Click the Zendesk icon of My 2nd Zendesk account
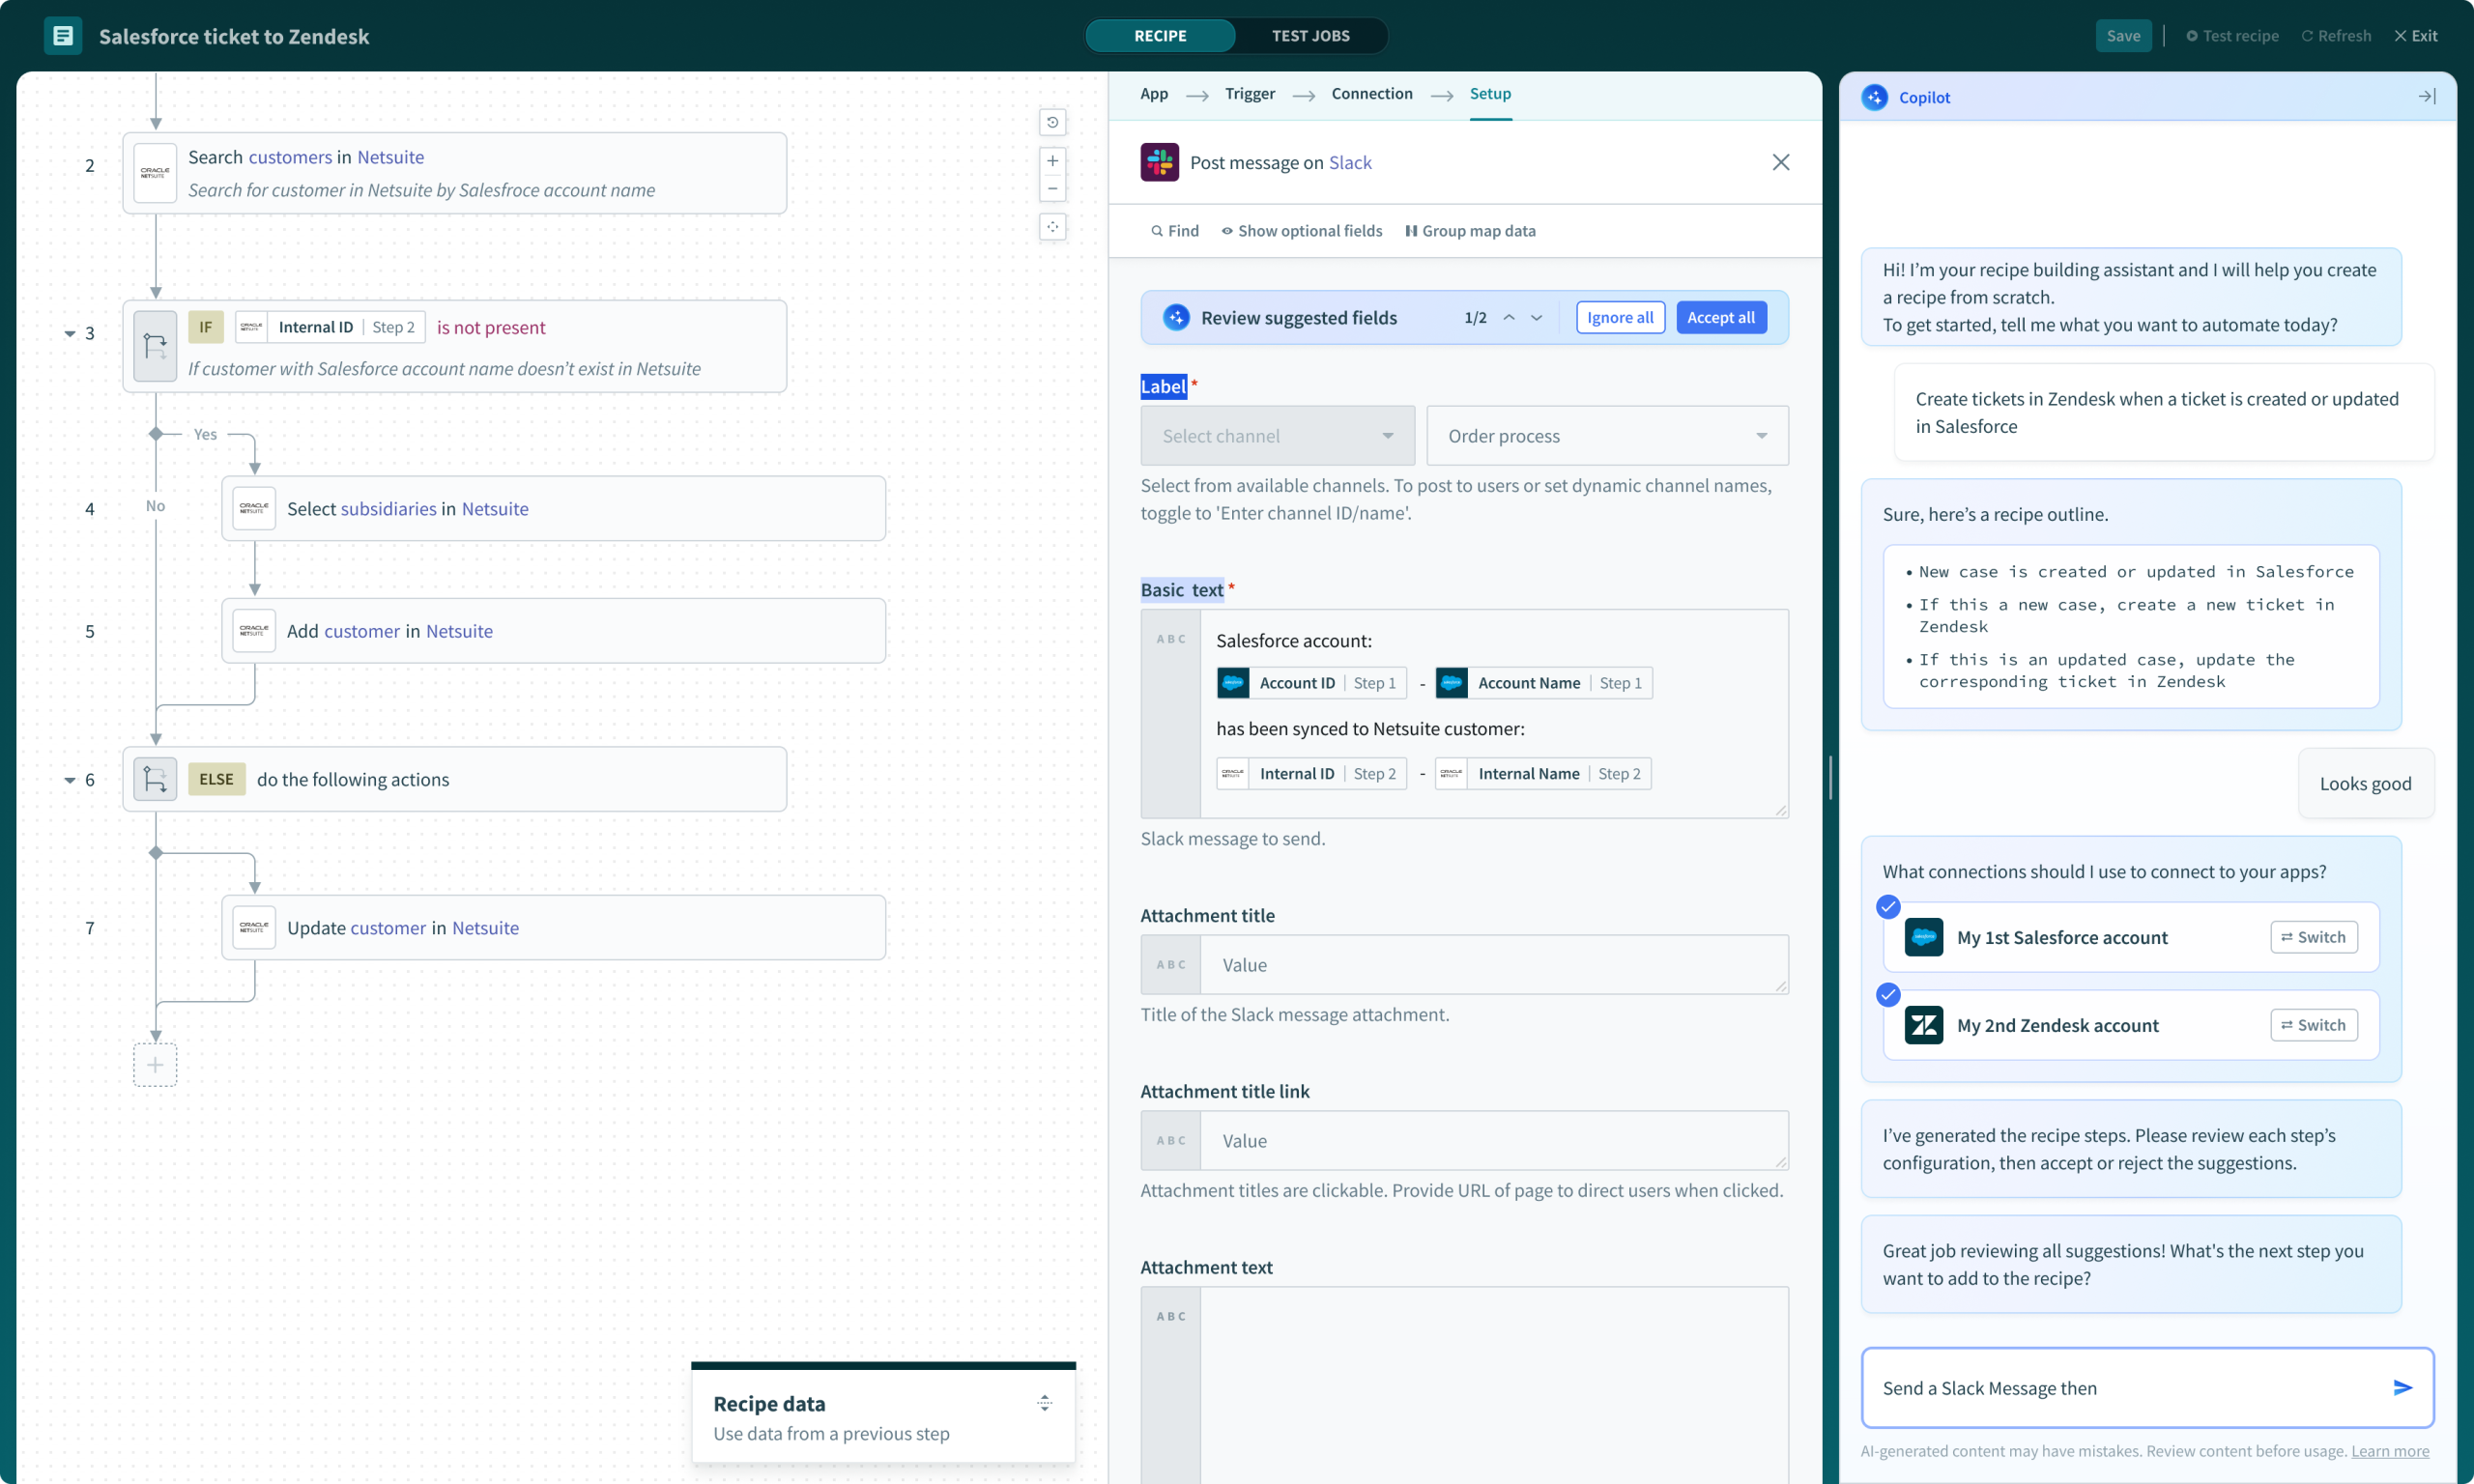The width and height of the screenshot is (2474, 1484). [1924, 1025]
